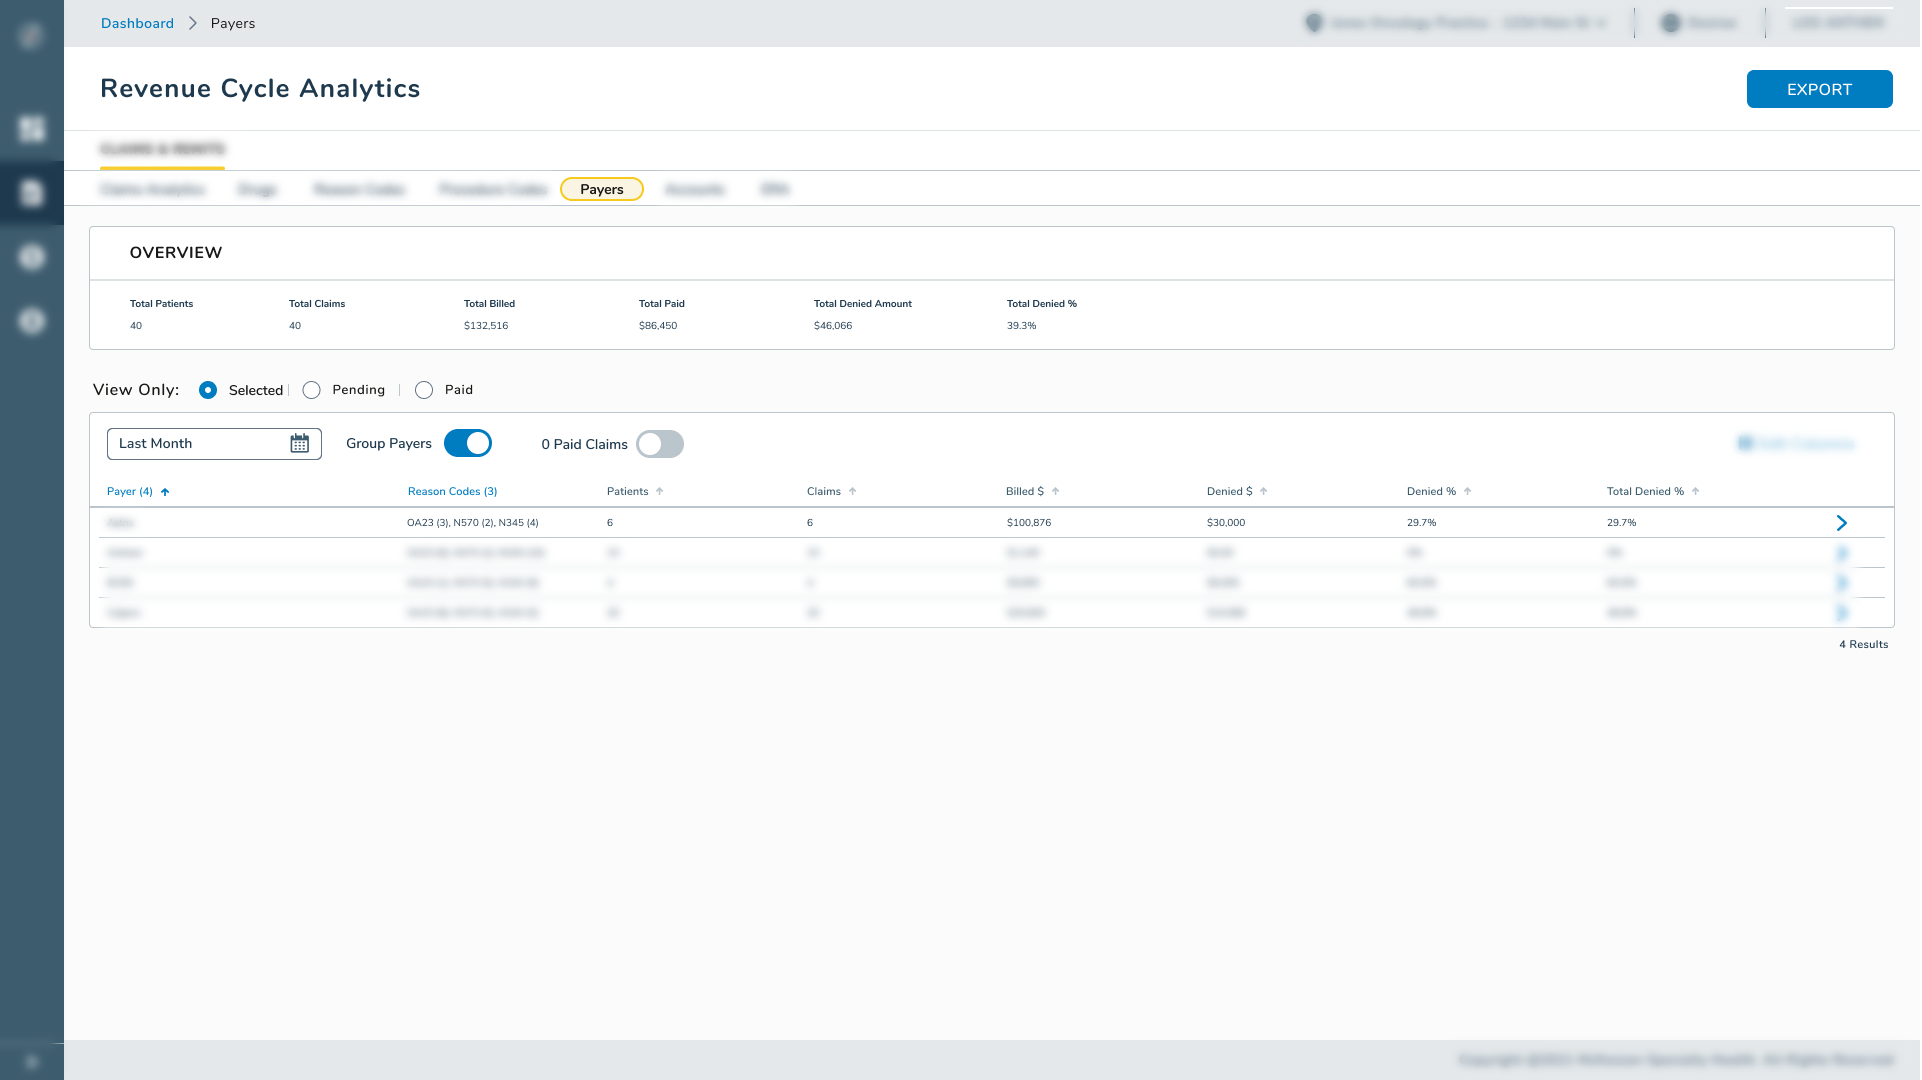Viewport: 1922px width, 1080px height.
Task: Click the Billed $ column header label
Action: pos(1025,492)
